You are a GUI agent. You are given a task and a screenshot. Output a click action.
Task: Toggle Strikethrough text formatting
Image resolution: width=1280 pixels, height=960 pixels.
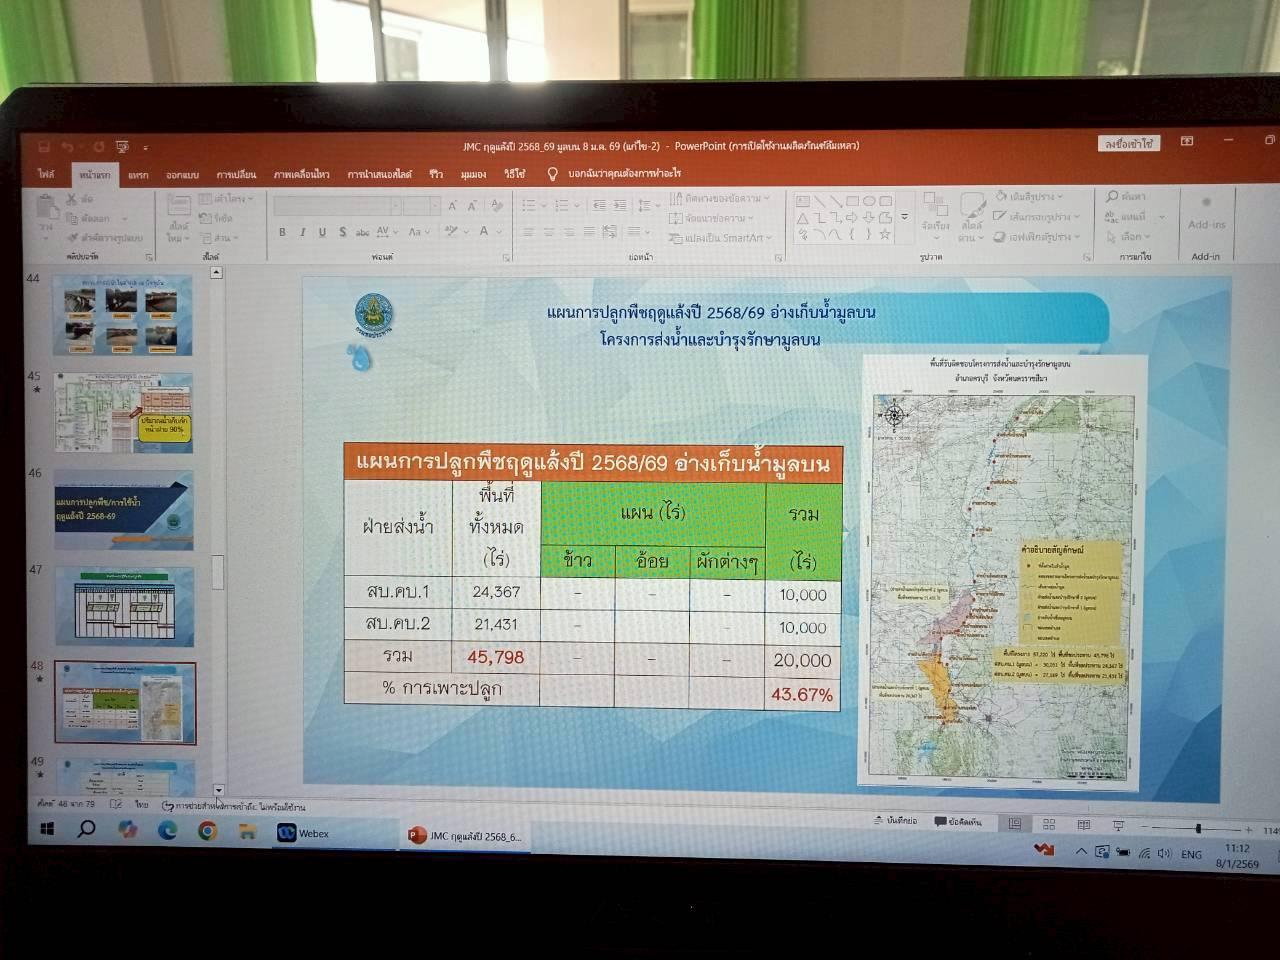pos(342,232)
